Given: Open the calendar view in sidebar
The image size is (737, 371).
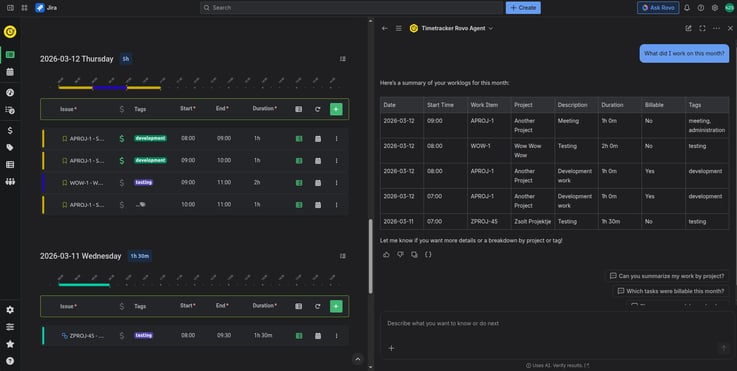Looking at the screenshot, I should [10, 72].
